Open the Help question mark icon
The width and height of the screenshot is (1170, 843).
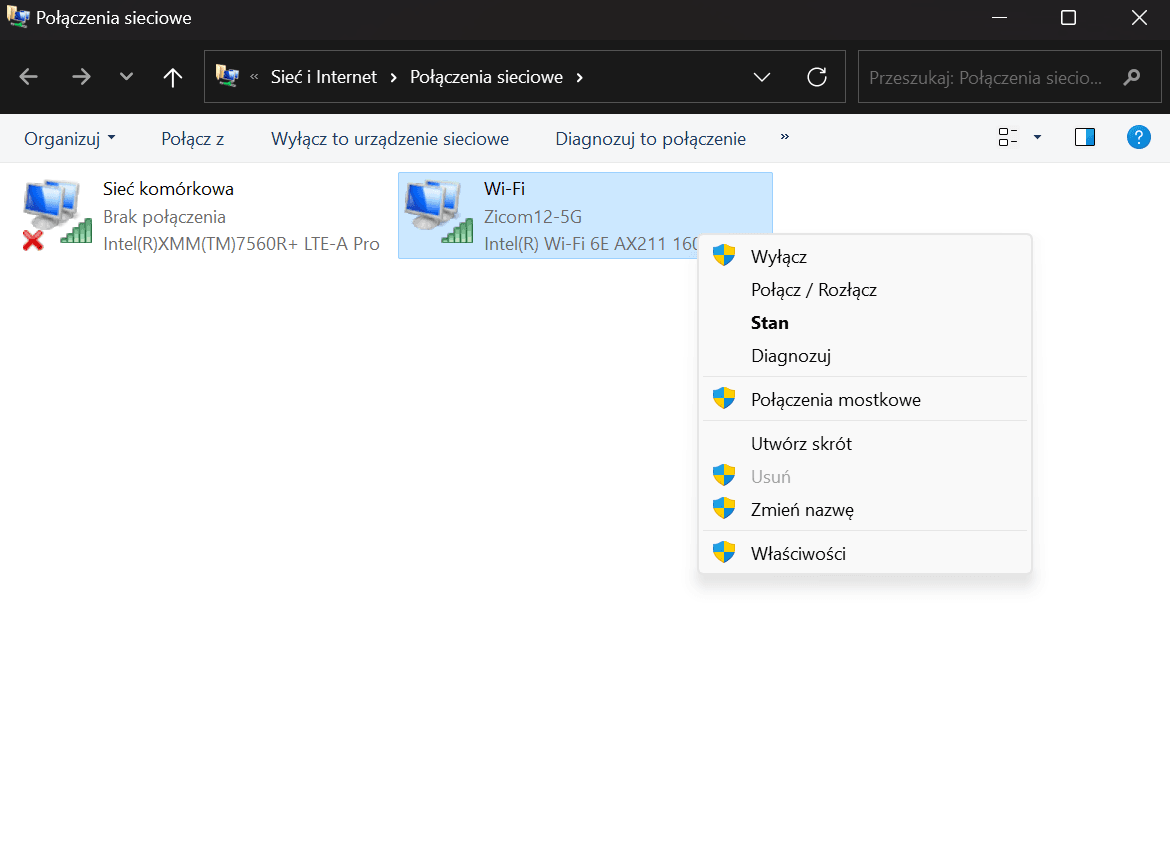tap(1138, 138)
